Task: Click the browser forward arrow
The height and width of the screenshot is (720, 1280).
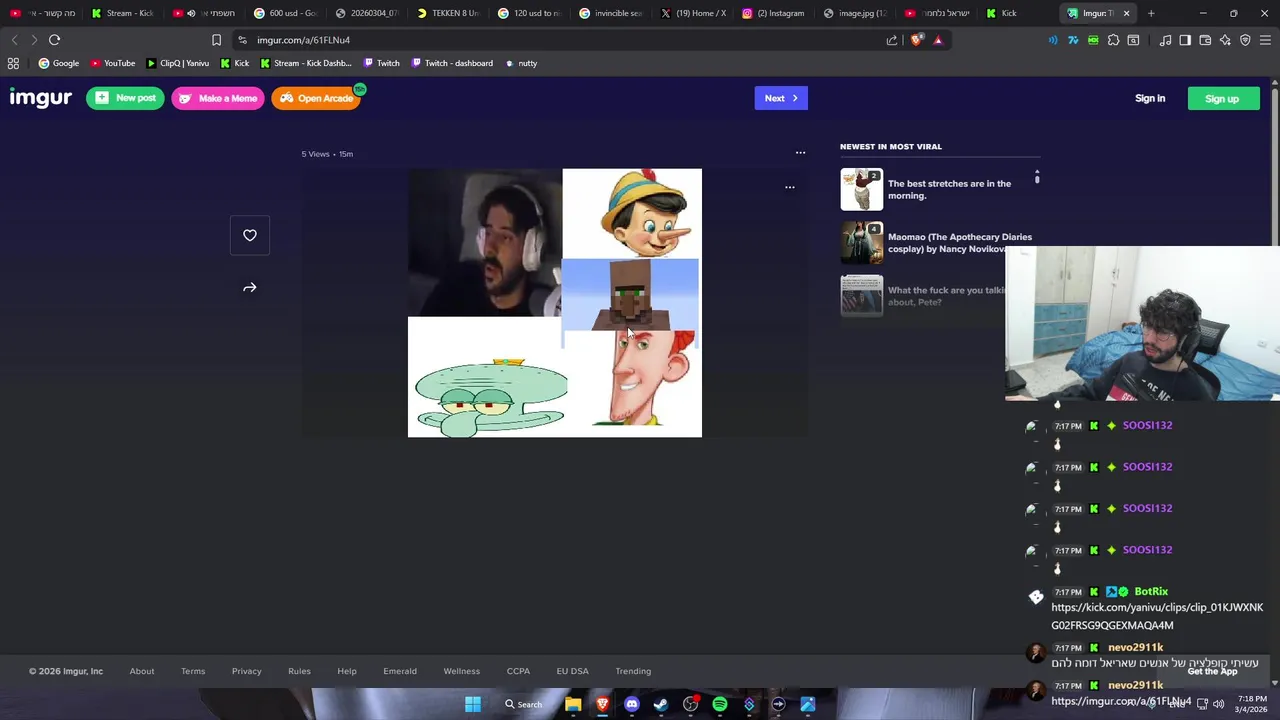Action: (x=33, y=40)
